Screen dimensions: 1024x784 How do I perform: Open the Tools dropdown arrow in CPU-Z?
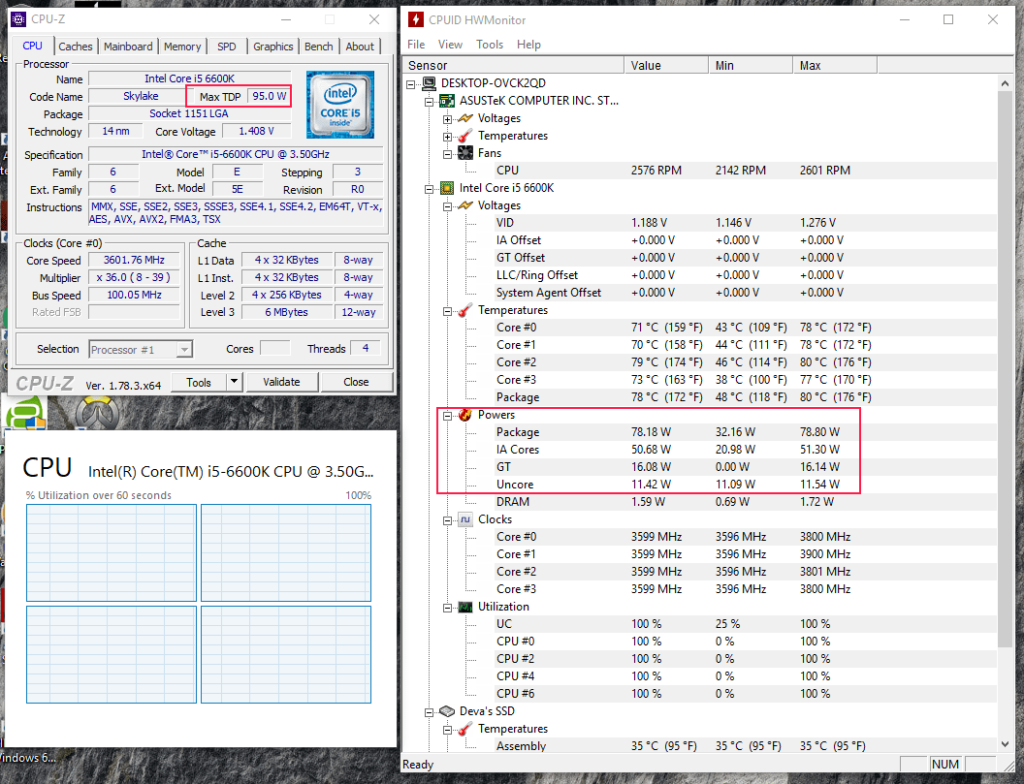[232, 381]
